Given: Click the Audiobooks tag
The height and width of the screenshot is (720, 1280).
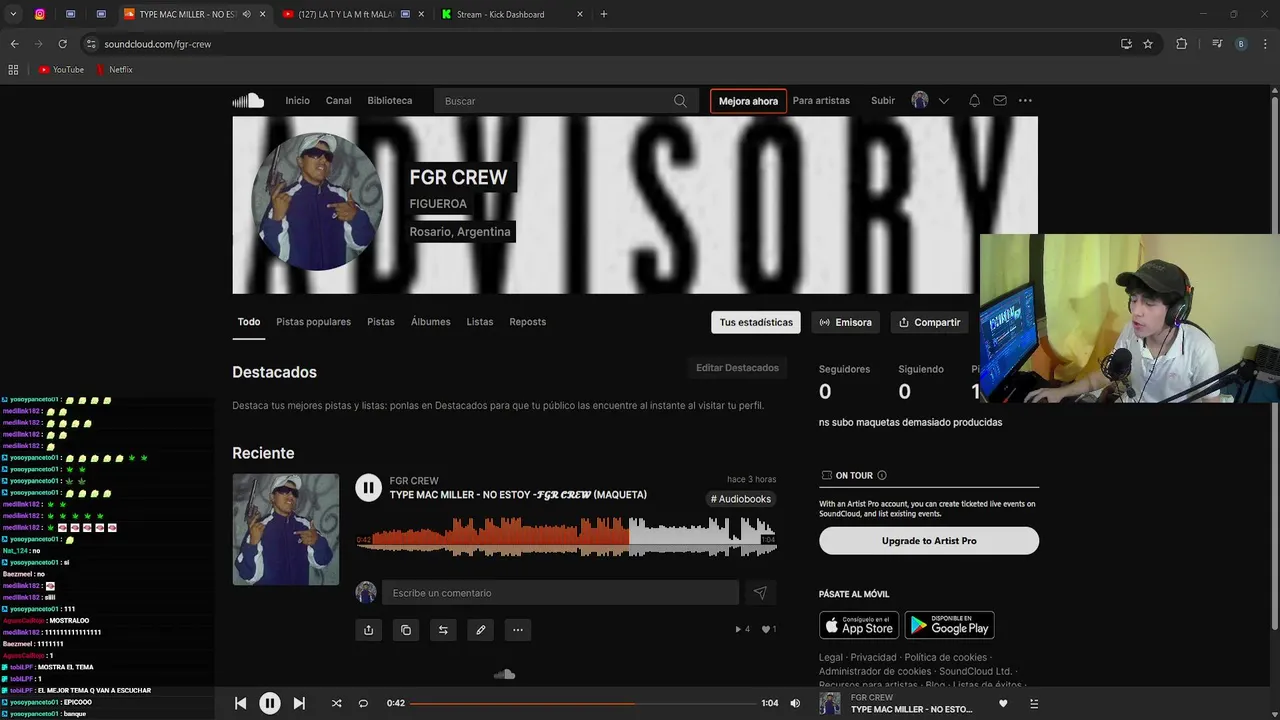Looking at the screenshot, I should (x=741, y=499).
